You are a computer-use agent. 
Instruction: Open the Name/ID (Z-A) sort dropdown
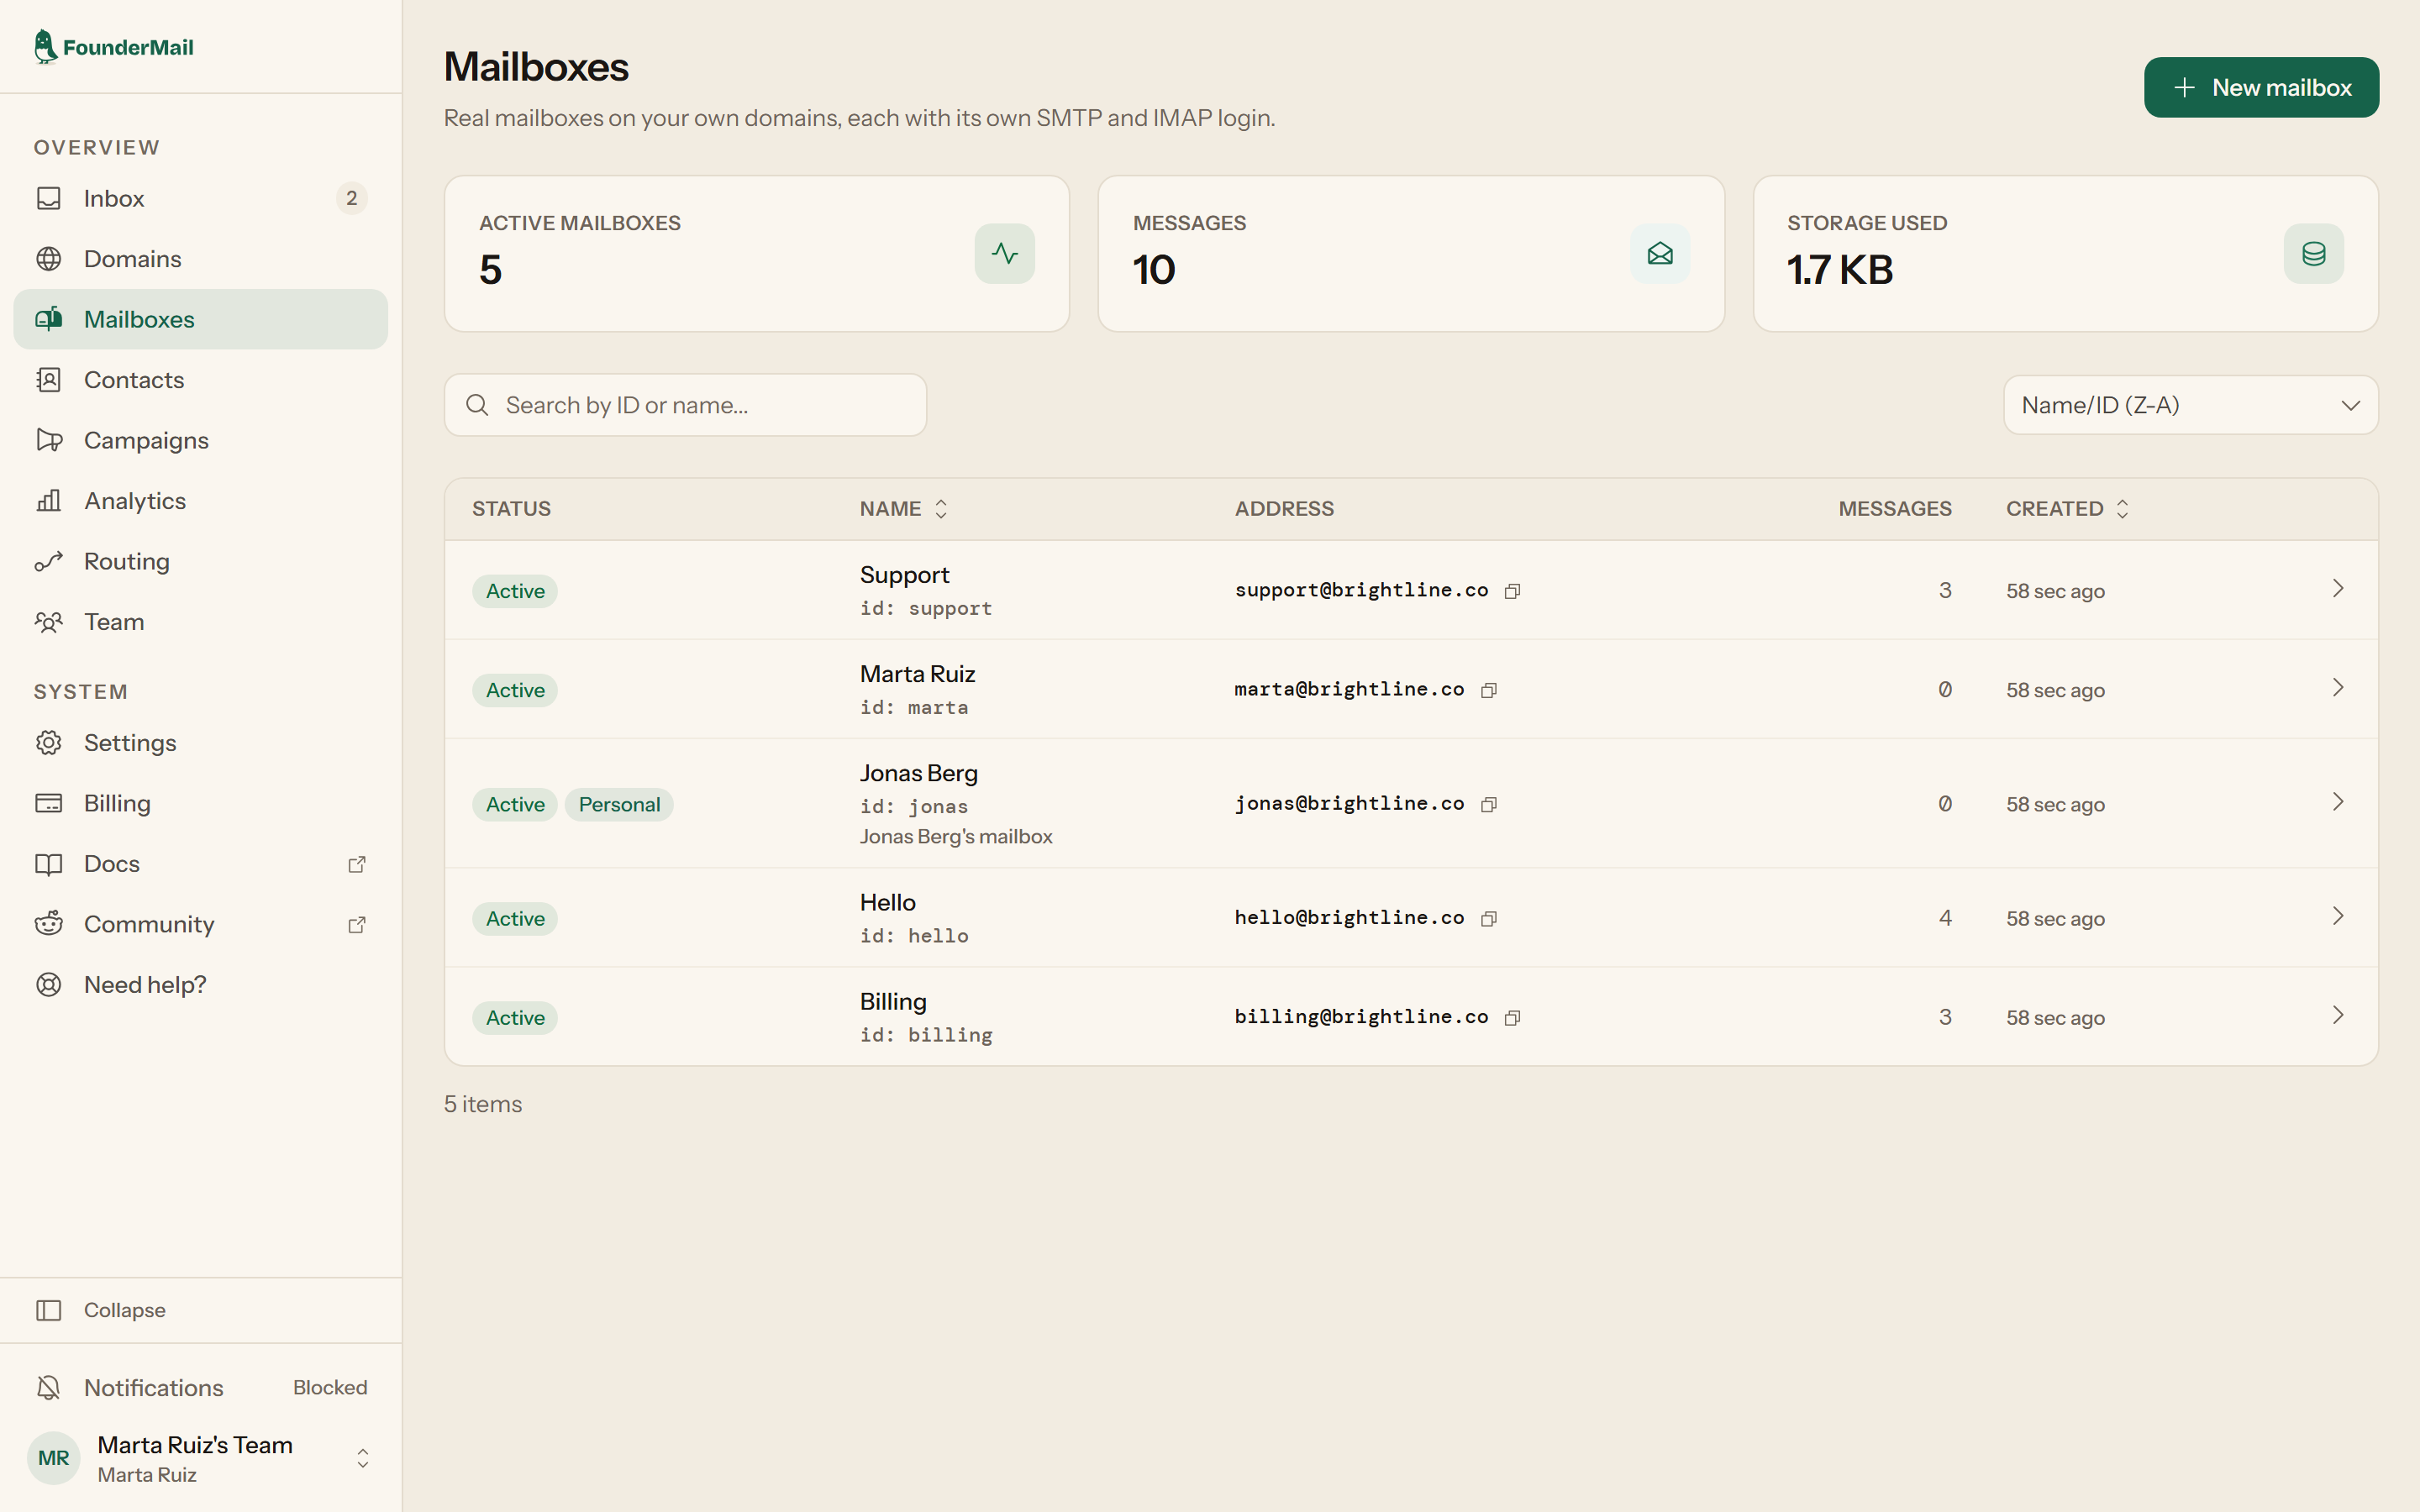[x=2190, y=405]
